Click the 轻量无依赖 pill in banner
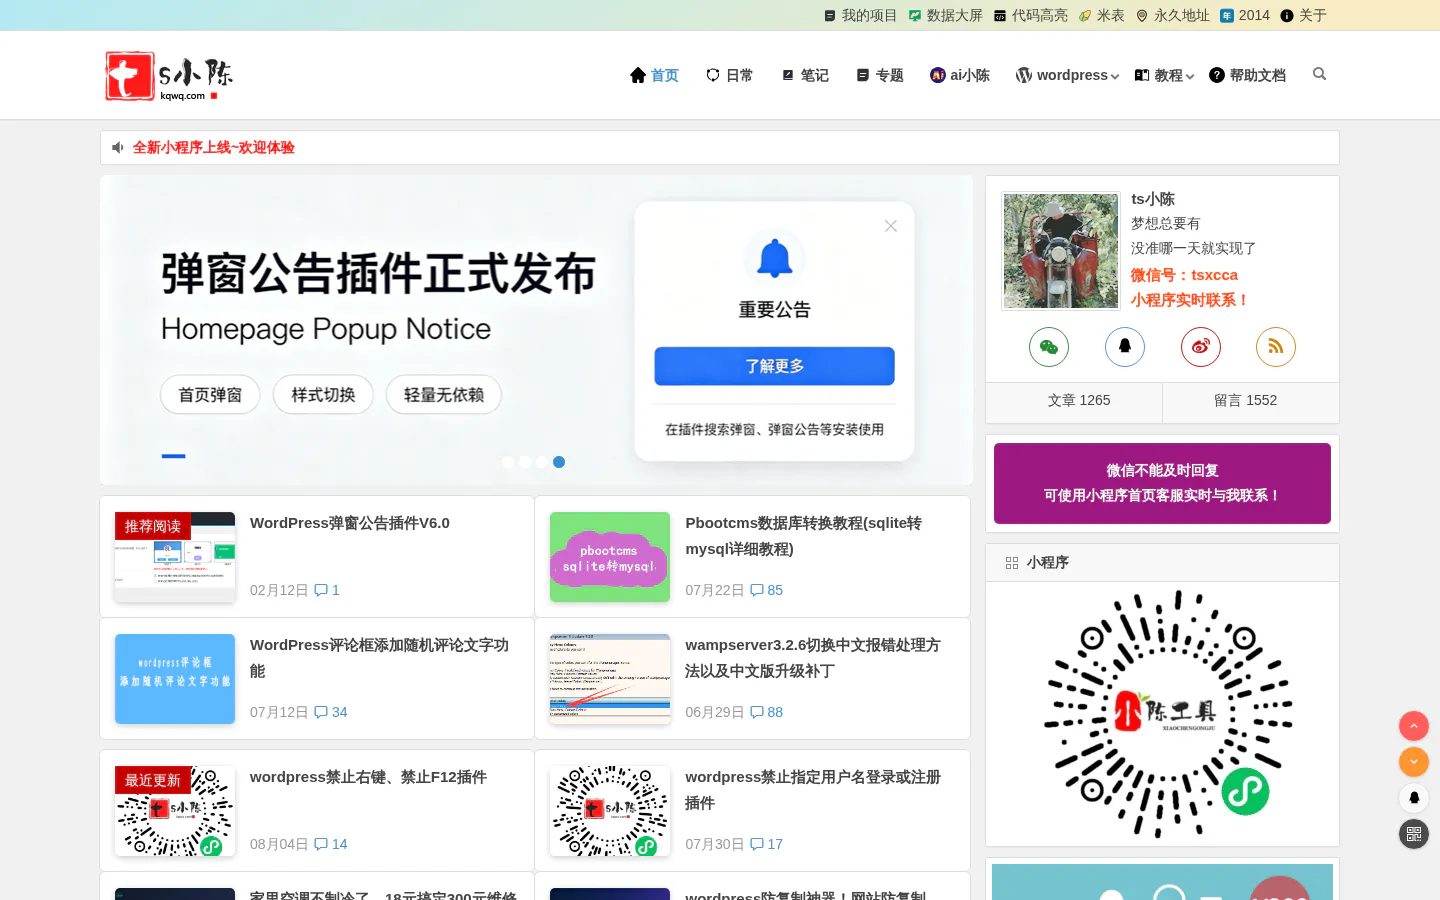Viewport: 1440px width, 900px height. 444,395
